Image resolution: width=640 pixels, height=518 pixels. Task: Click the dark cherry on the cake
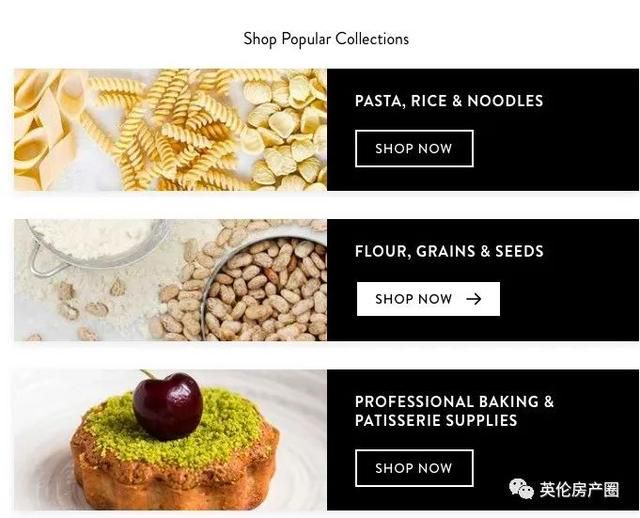[168, 406]
